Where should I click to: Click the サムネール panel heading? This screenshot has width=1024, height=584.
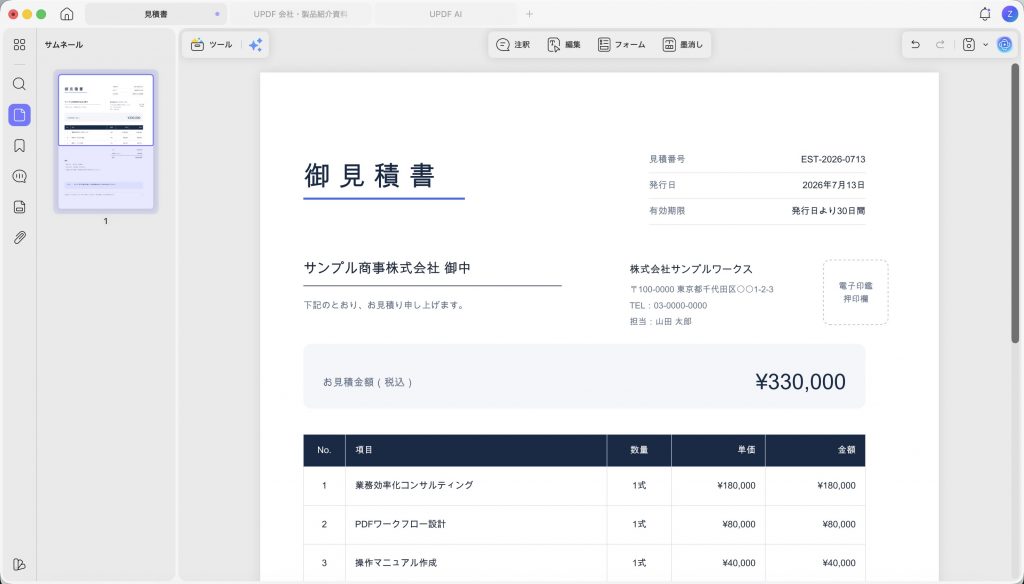tap(63, 44)
